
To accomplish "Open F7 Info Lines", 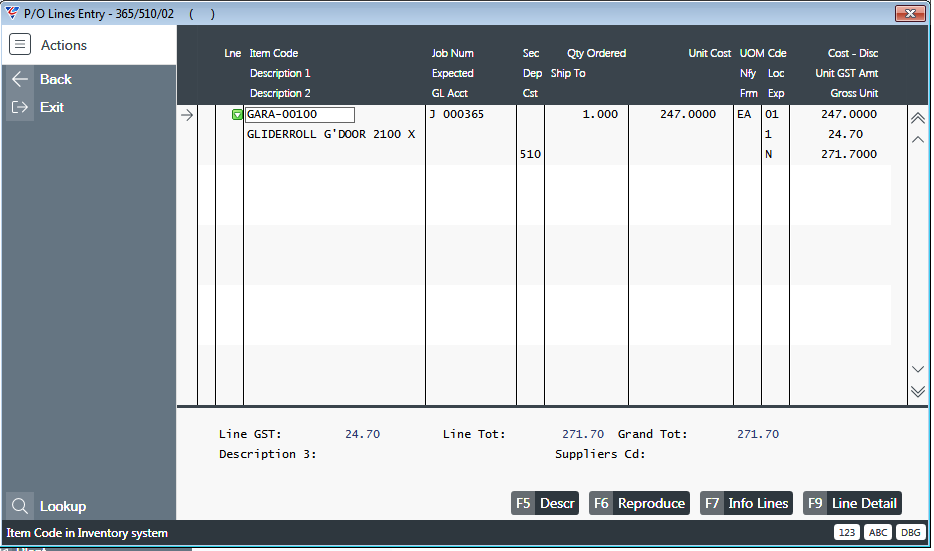I will pos(746,503).
